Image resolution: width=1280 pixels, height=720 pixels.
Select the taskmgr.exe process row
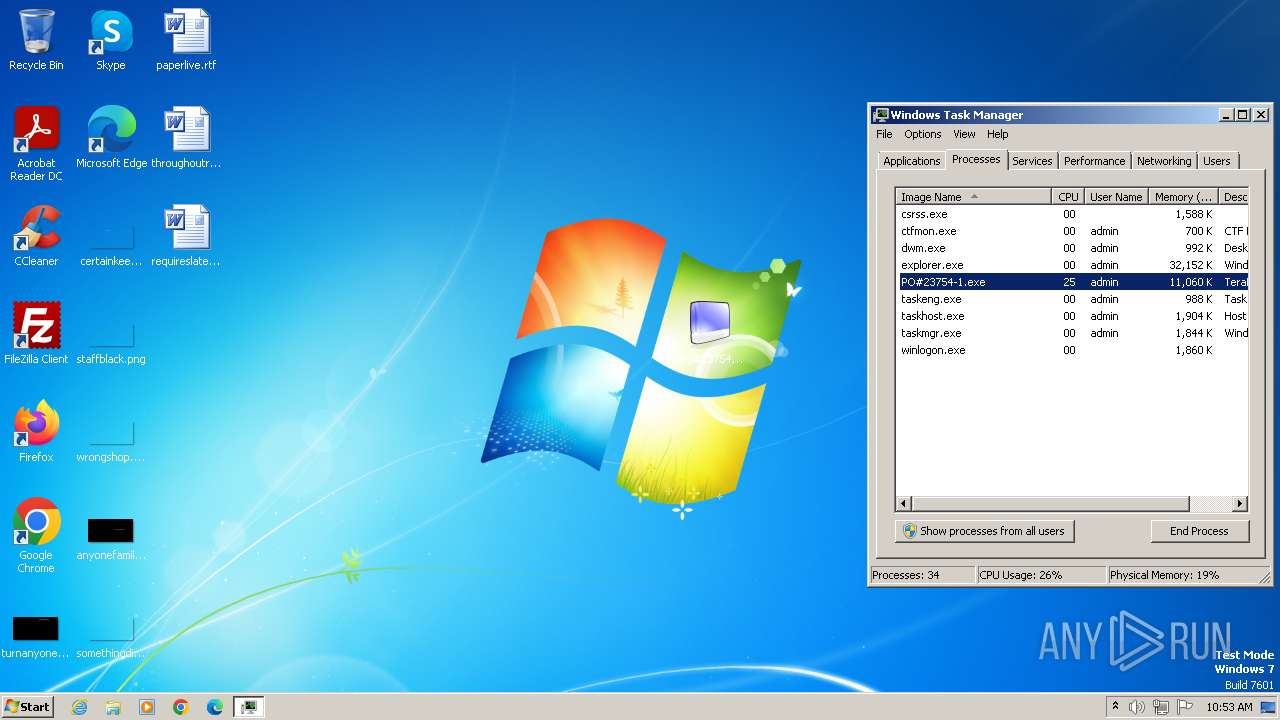coord(1072,333)
